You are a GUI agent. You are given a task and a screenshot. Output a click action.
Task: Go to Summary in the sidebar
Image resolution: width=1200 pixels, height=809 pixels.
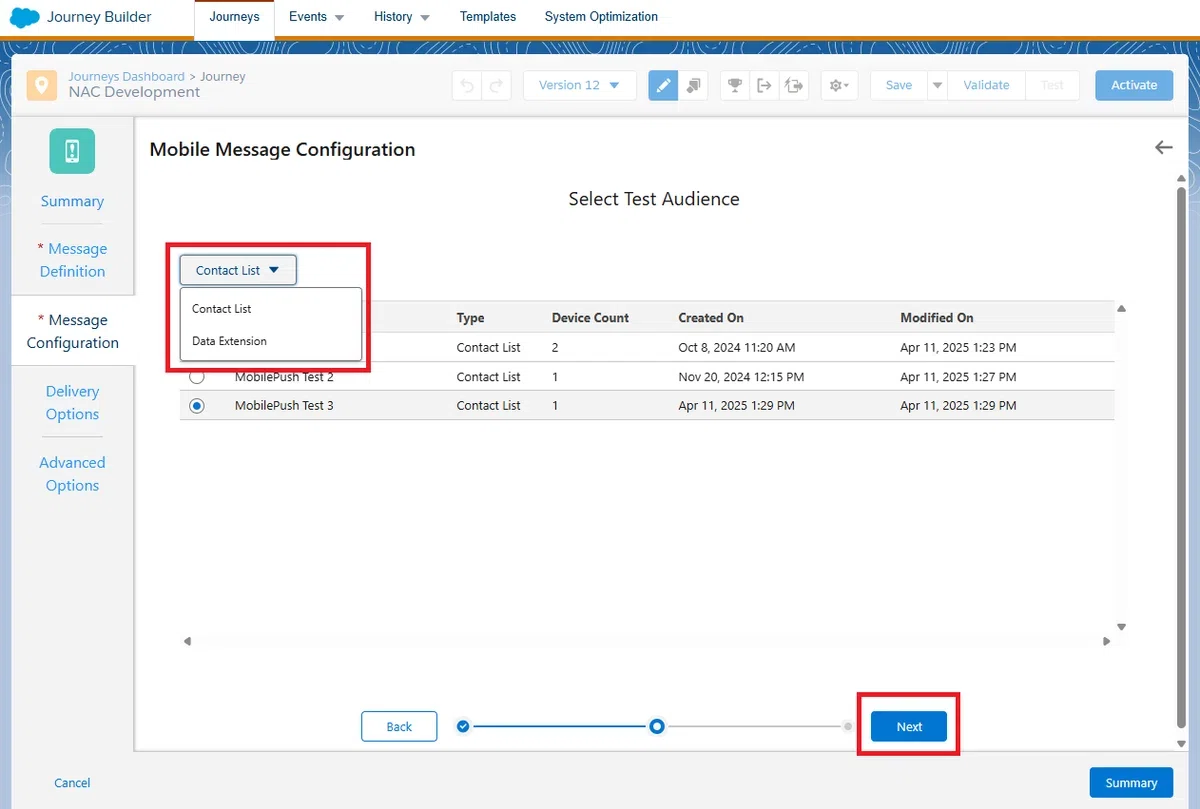(72, 201)
